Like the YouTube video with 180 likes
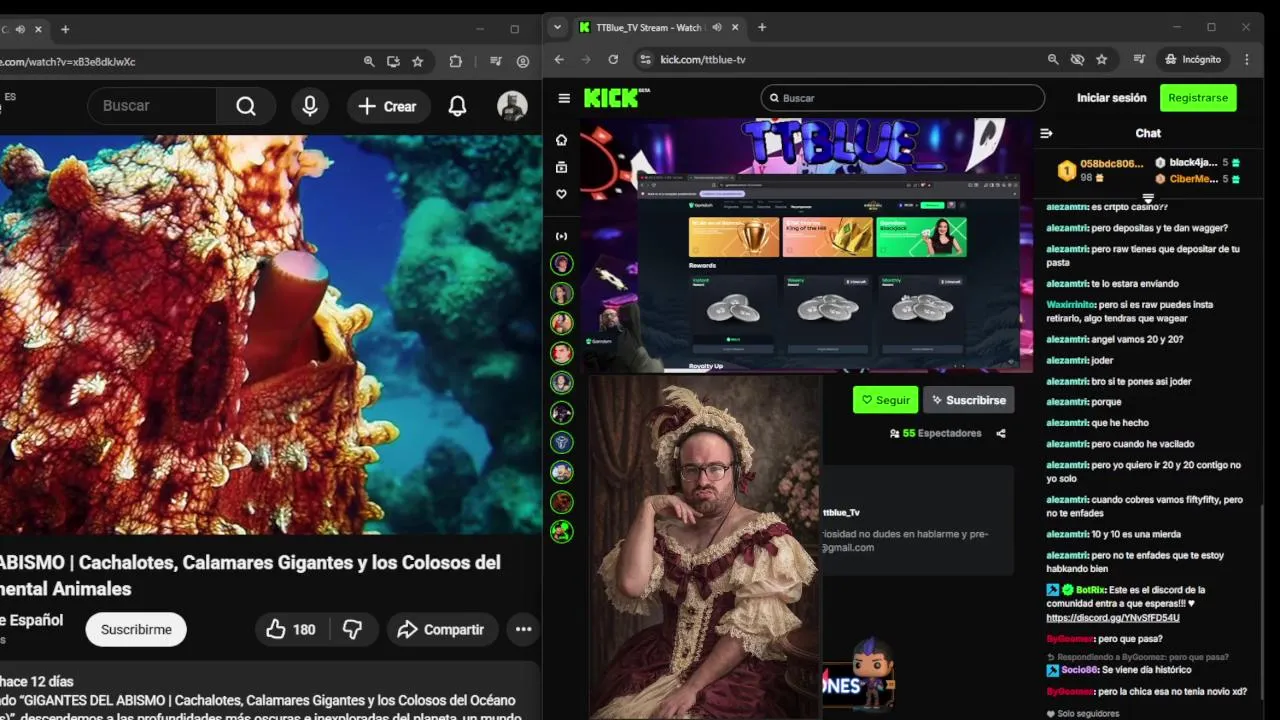The width and height of the screenshot is (1280, 720). [x=291, y=629]
